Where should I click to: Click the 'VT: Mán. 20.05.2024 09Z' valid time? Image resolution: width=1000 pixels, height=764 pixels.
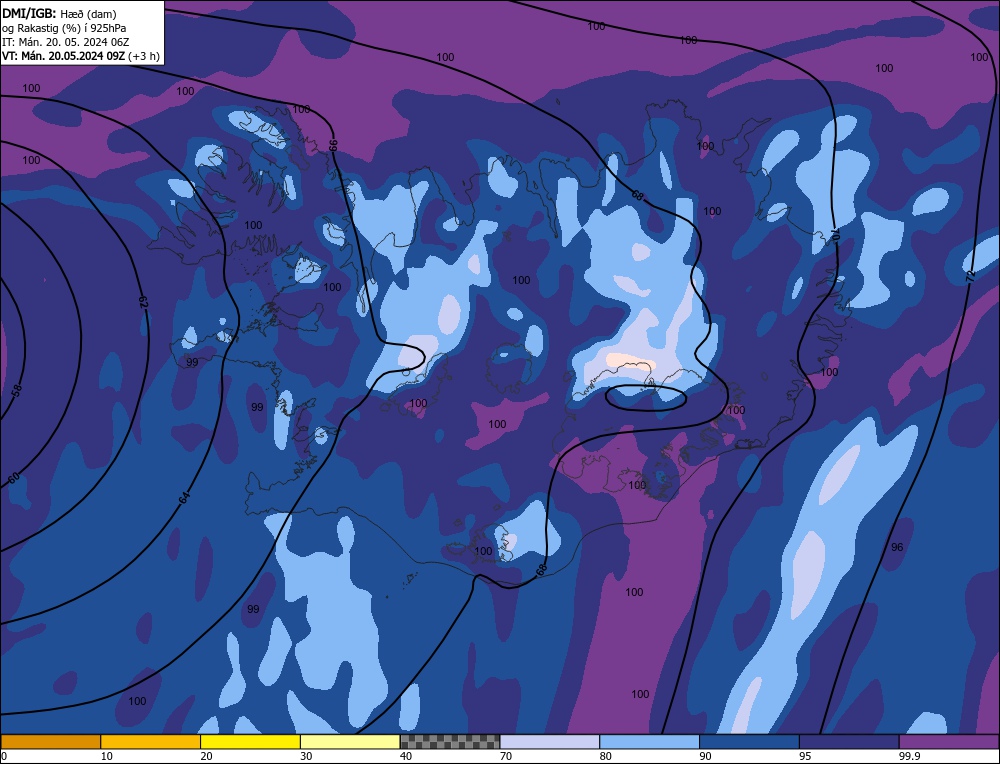(63, 56)
